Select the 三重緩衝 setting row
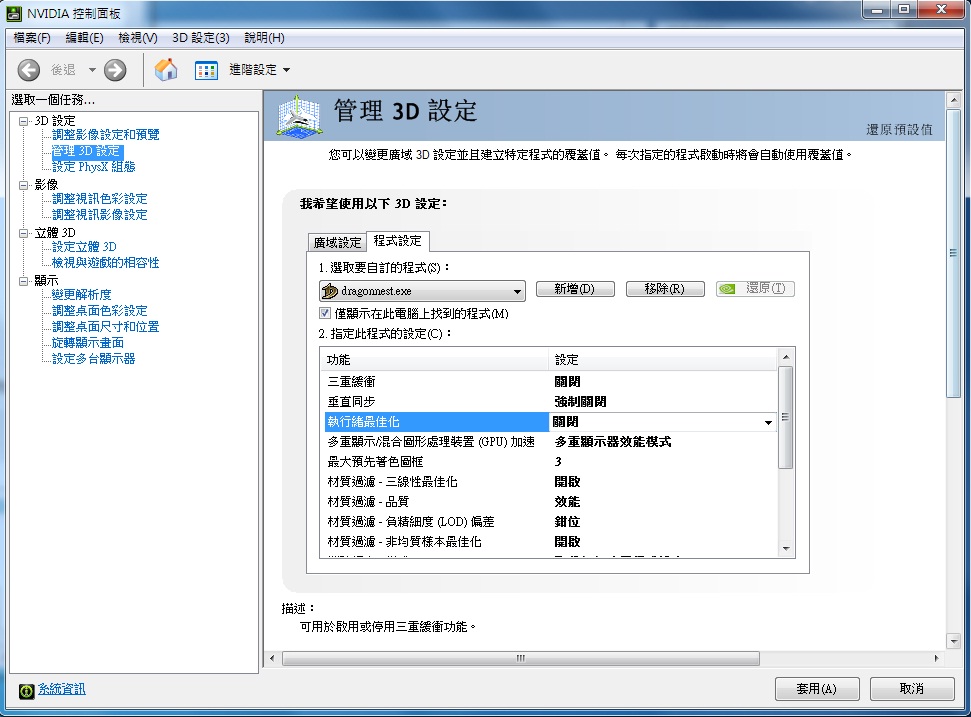This screenshot has height=717, width=971. [x=550, y=382]
